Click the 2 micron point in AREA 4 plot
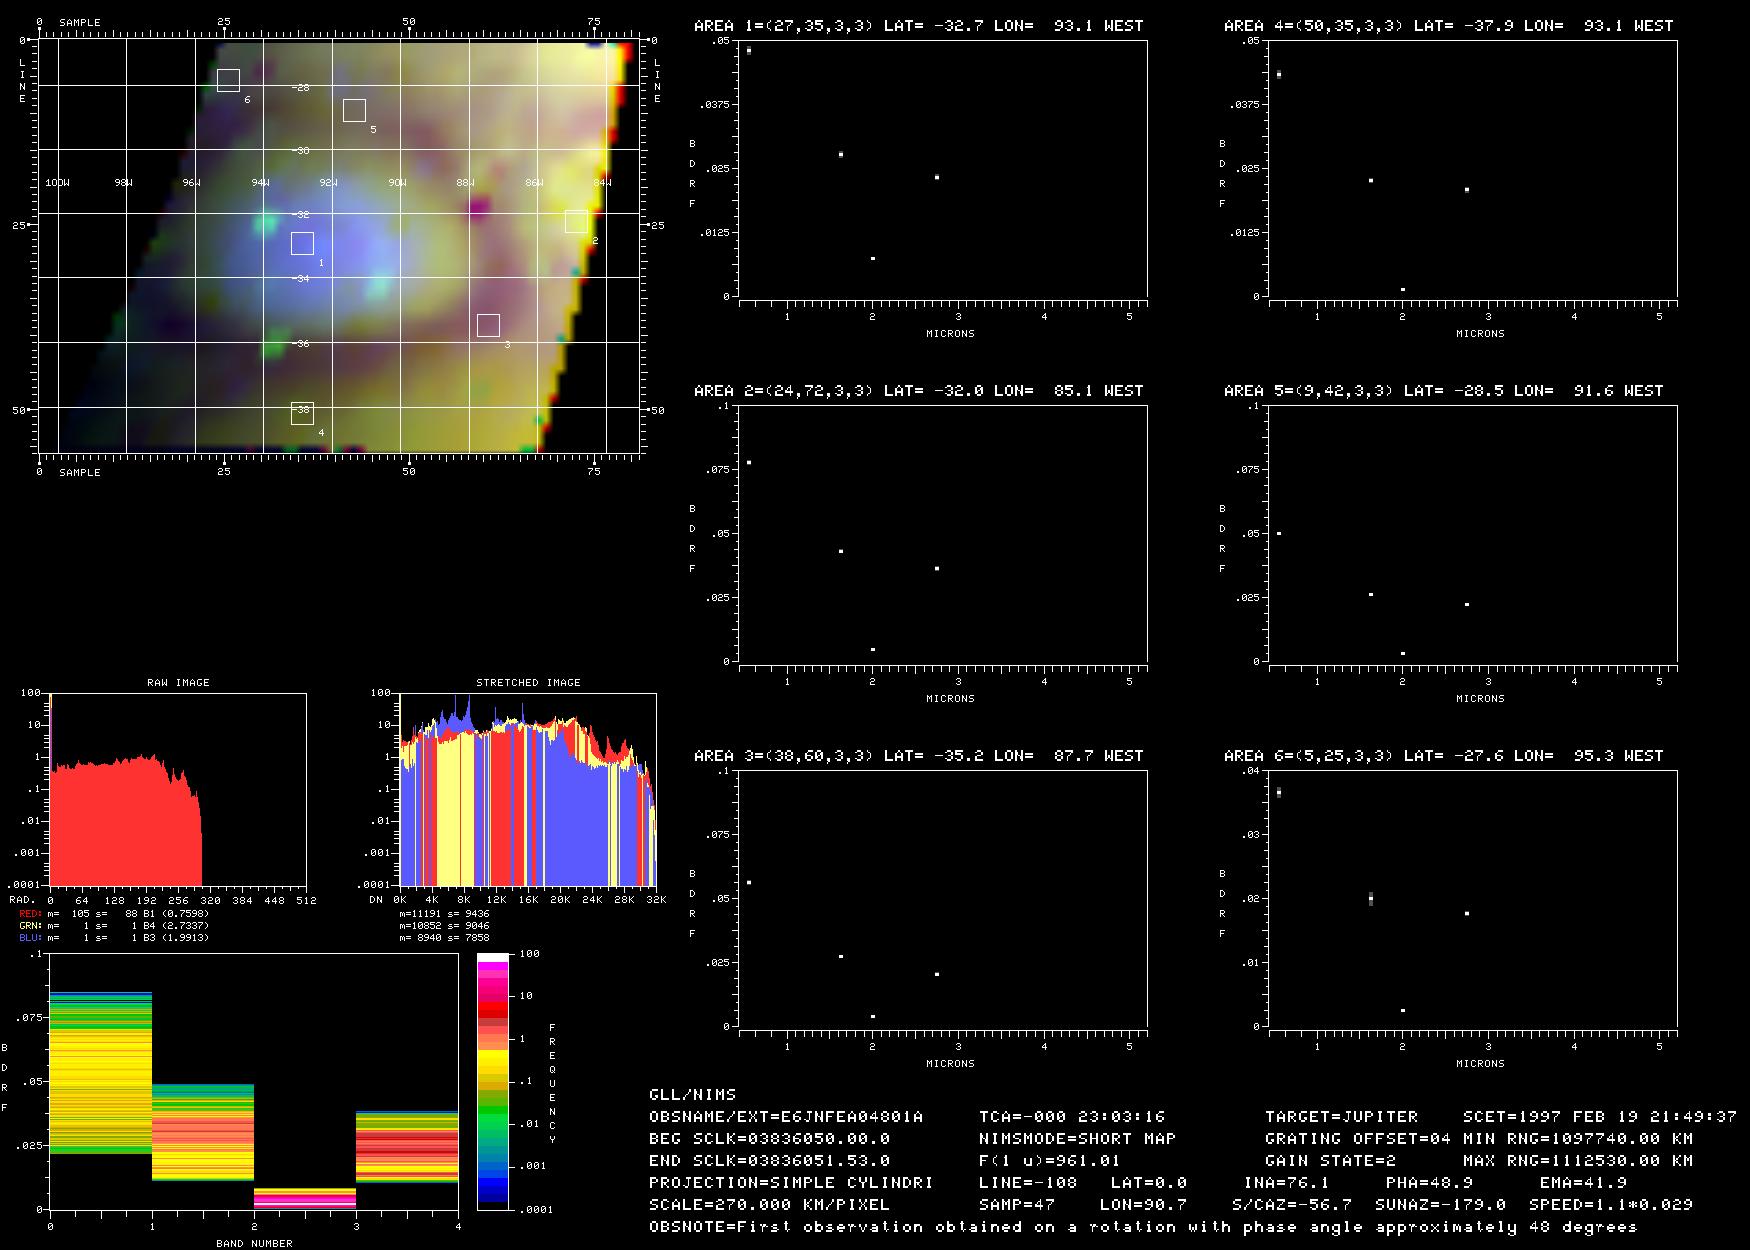Viewport: 1750px width, 1250px height. tap(1403, 290)
